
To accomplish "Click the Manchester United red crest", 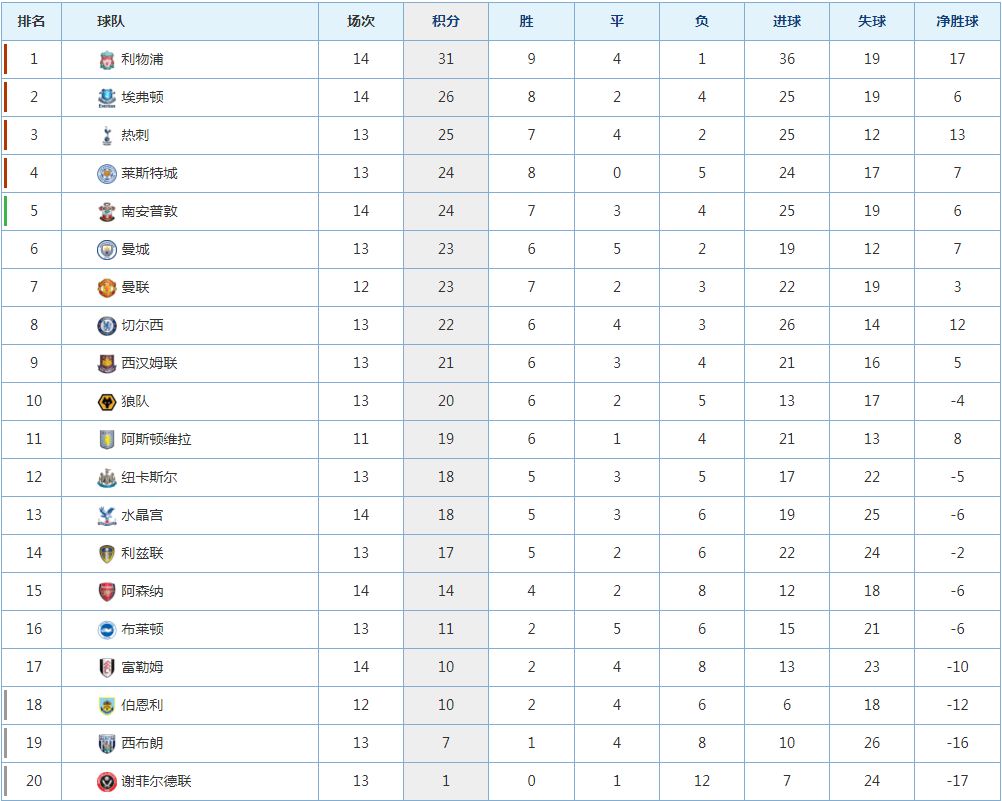I will [x=107, y=287].
